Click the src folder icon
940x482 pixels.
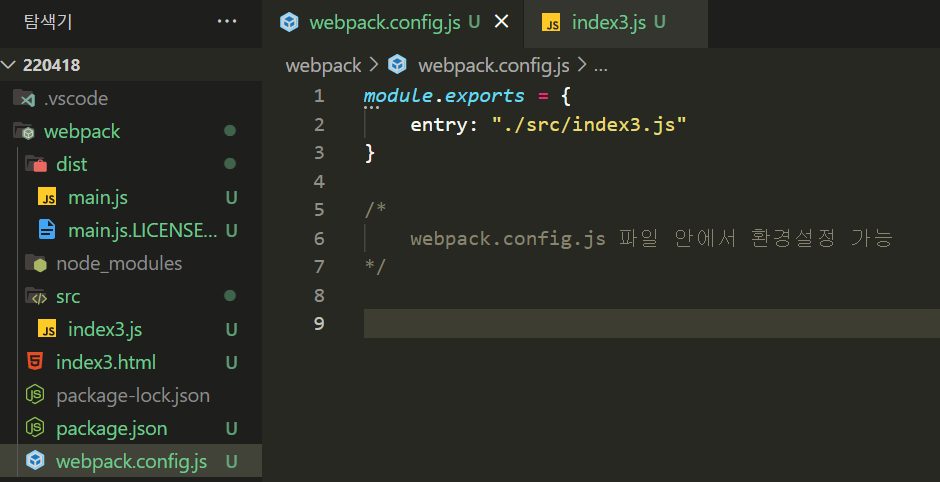pyautogui.click(x=36, y=296)
